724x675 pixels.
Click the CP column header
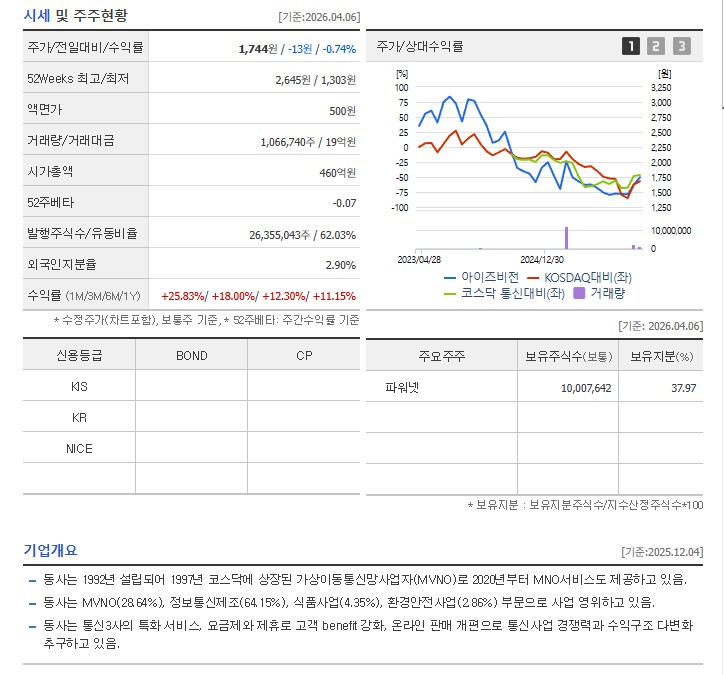pyautogui.click(x=304, y=356)
